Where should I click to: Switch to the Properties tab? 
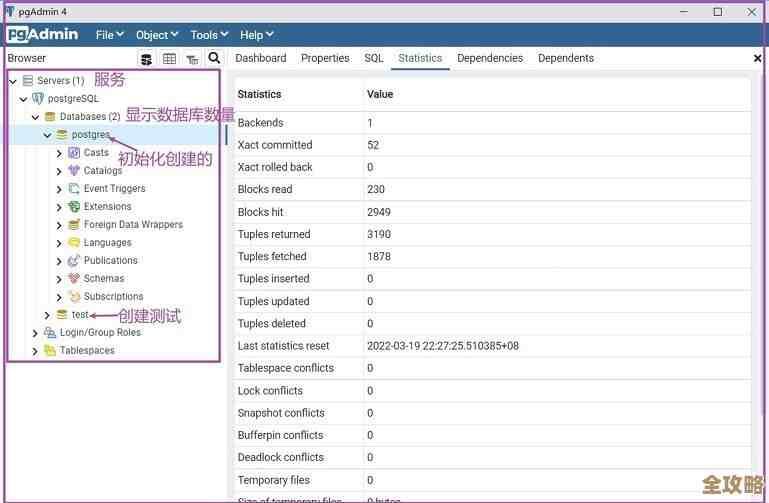325,58
